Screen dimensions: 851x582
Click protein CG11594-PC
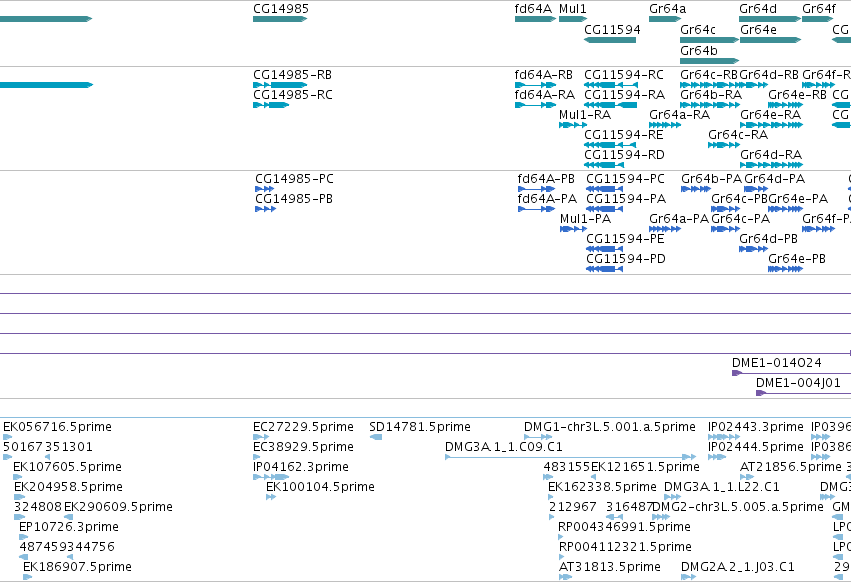(604, 189)
